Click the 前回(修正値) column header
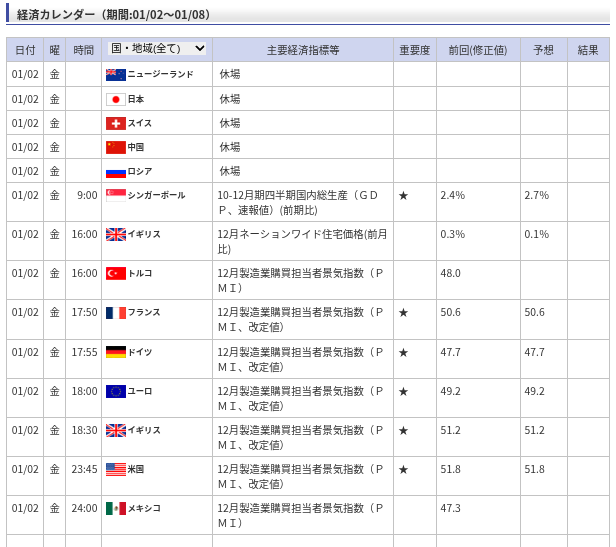Image resolution: width=616 pixels, height=547 pixels. [x=477, y=50]
